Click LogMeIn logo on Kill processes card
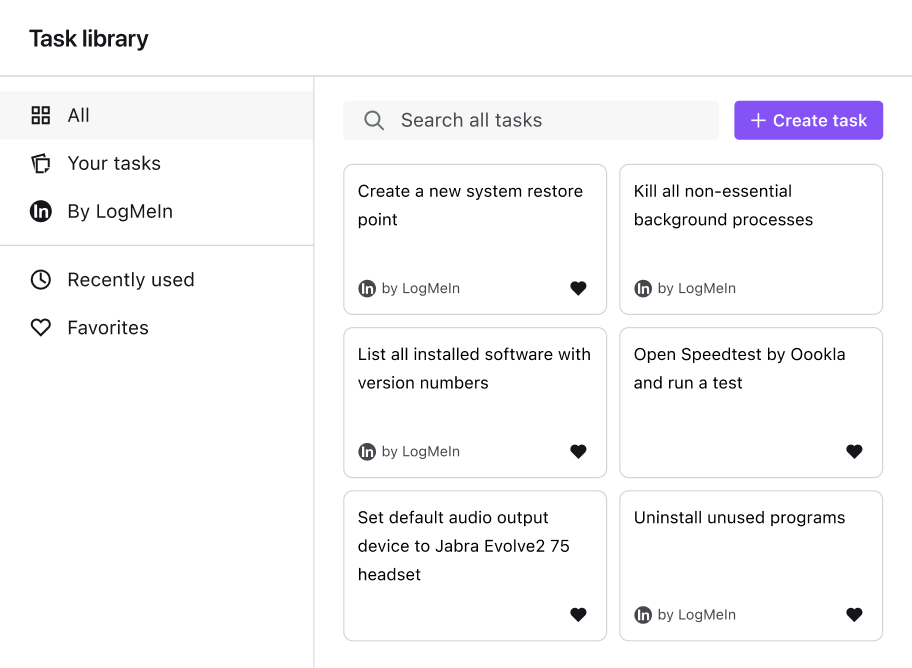The image size is (912, 668). coord(643,289)
